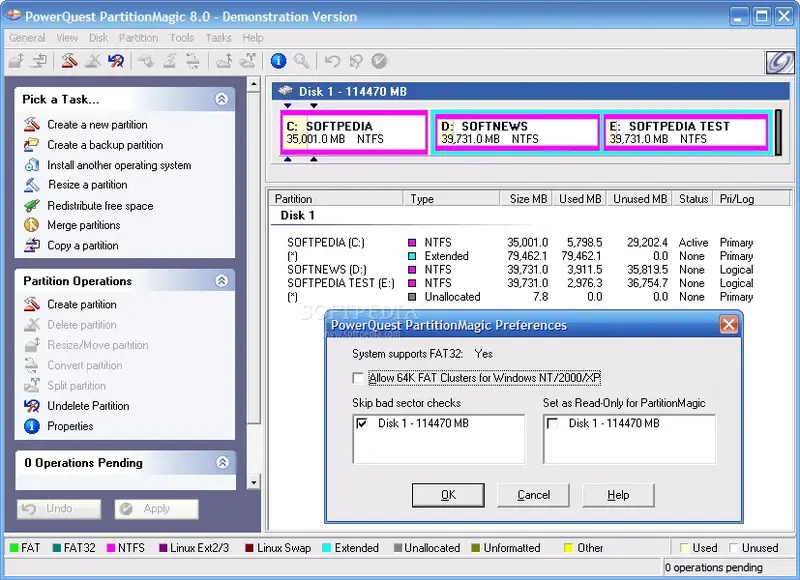
Task: Click the Properties operation icon in sidebar
Action: click(x=32, y=426)
